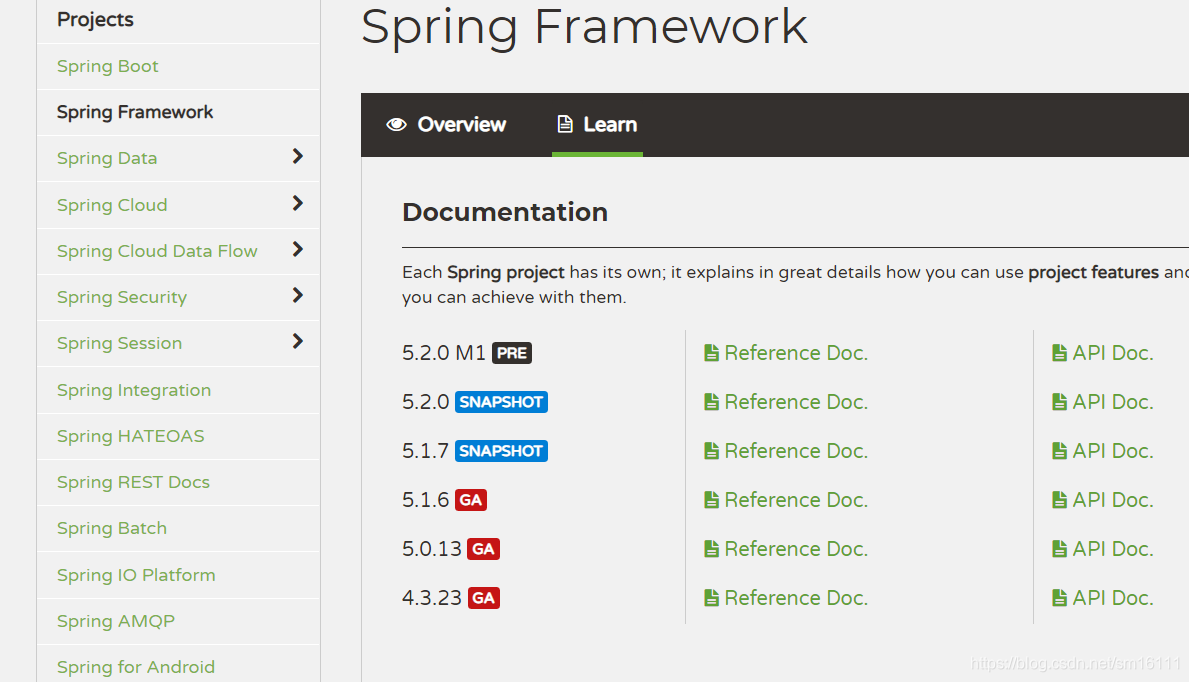1189x682 pixels.
Task: Select Spring Framework in the sidebar
Action: pyautogui.click(x=135, y=112)
